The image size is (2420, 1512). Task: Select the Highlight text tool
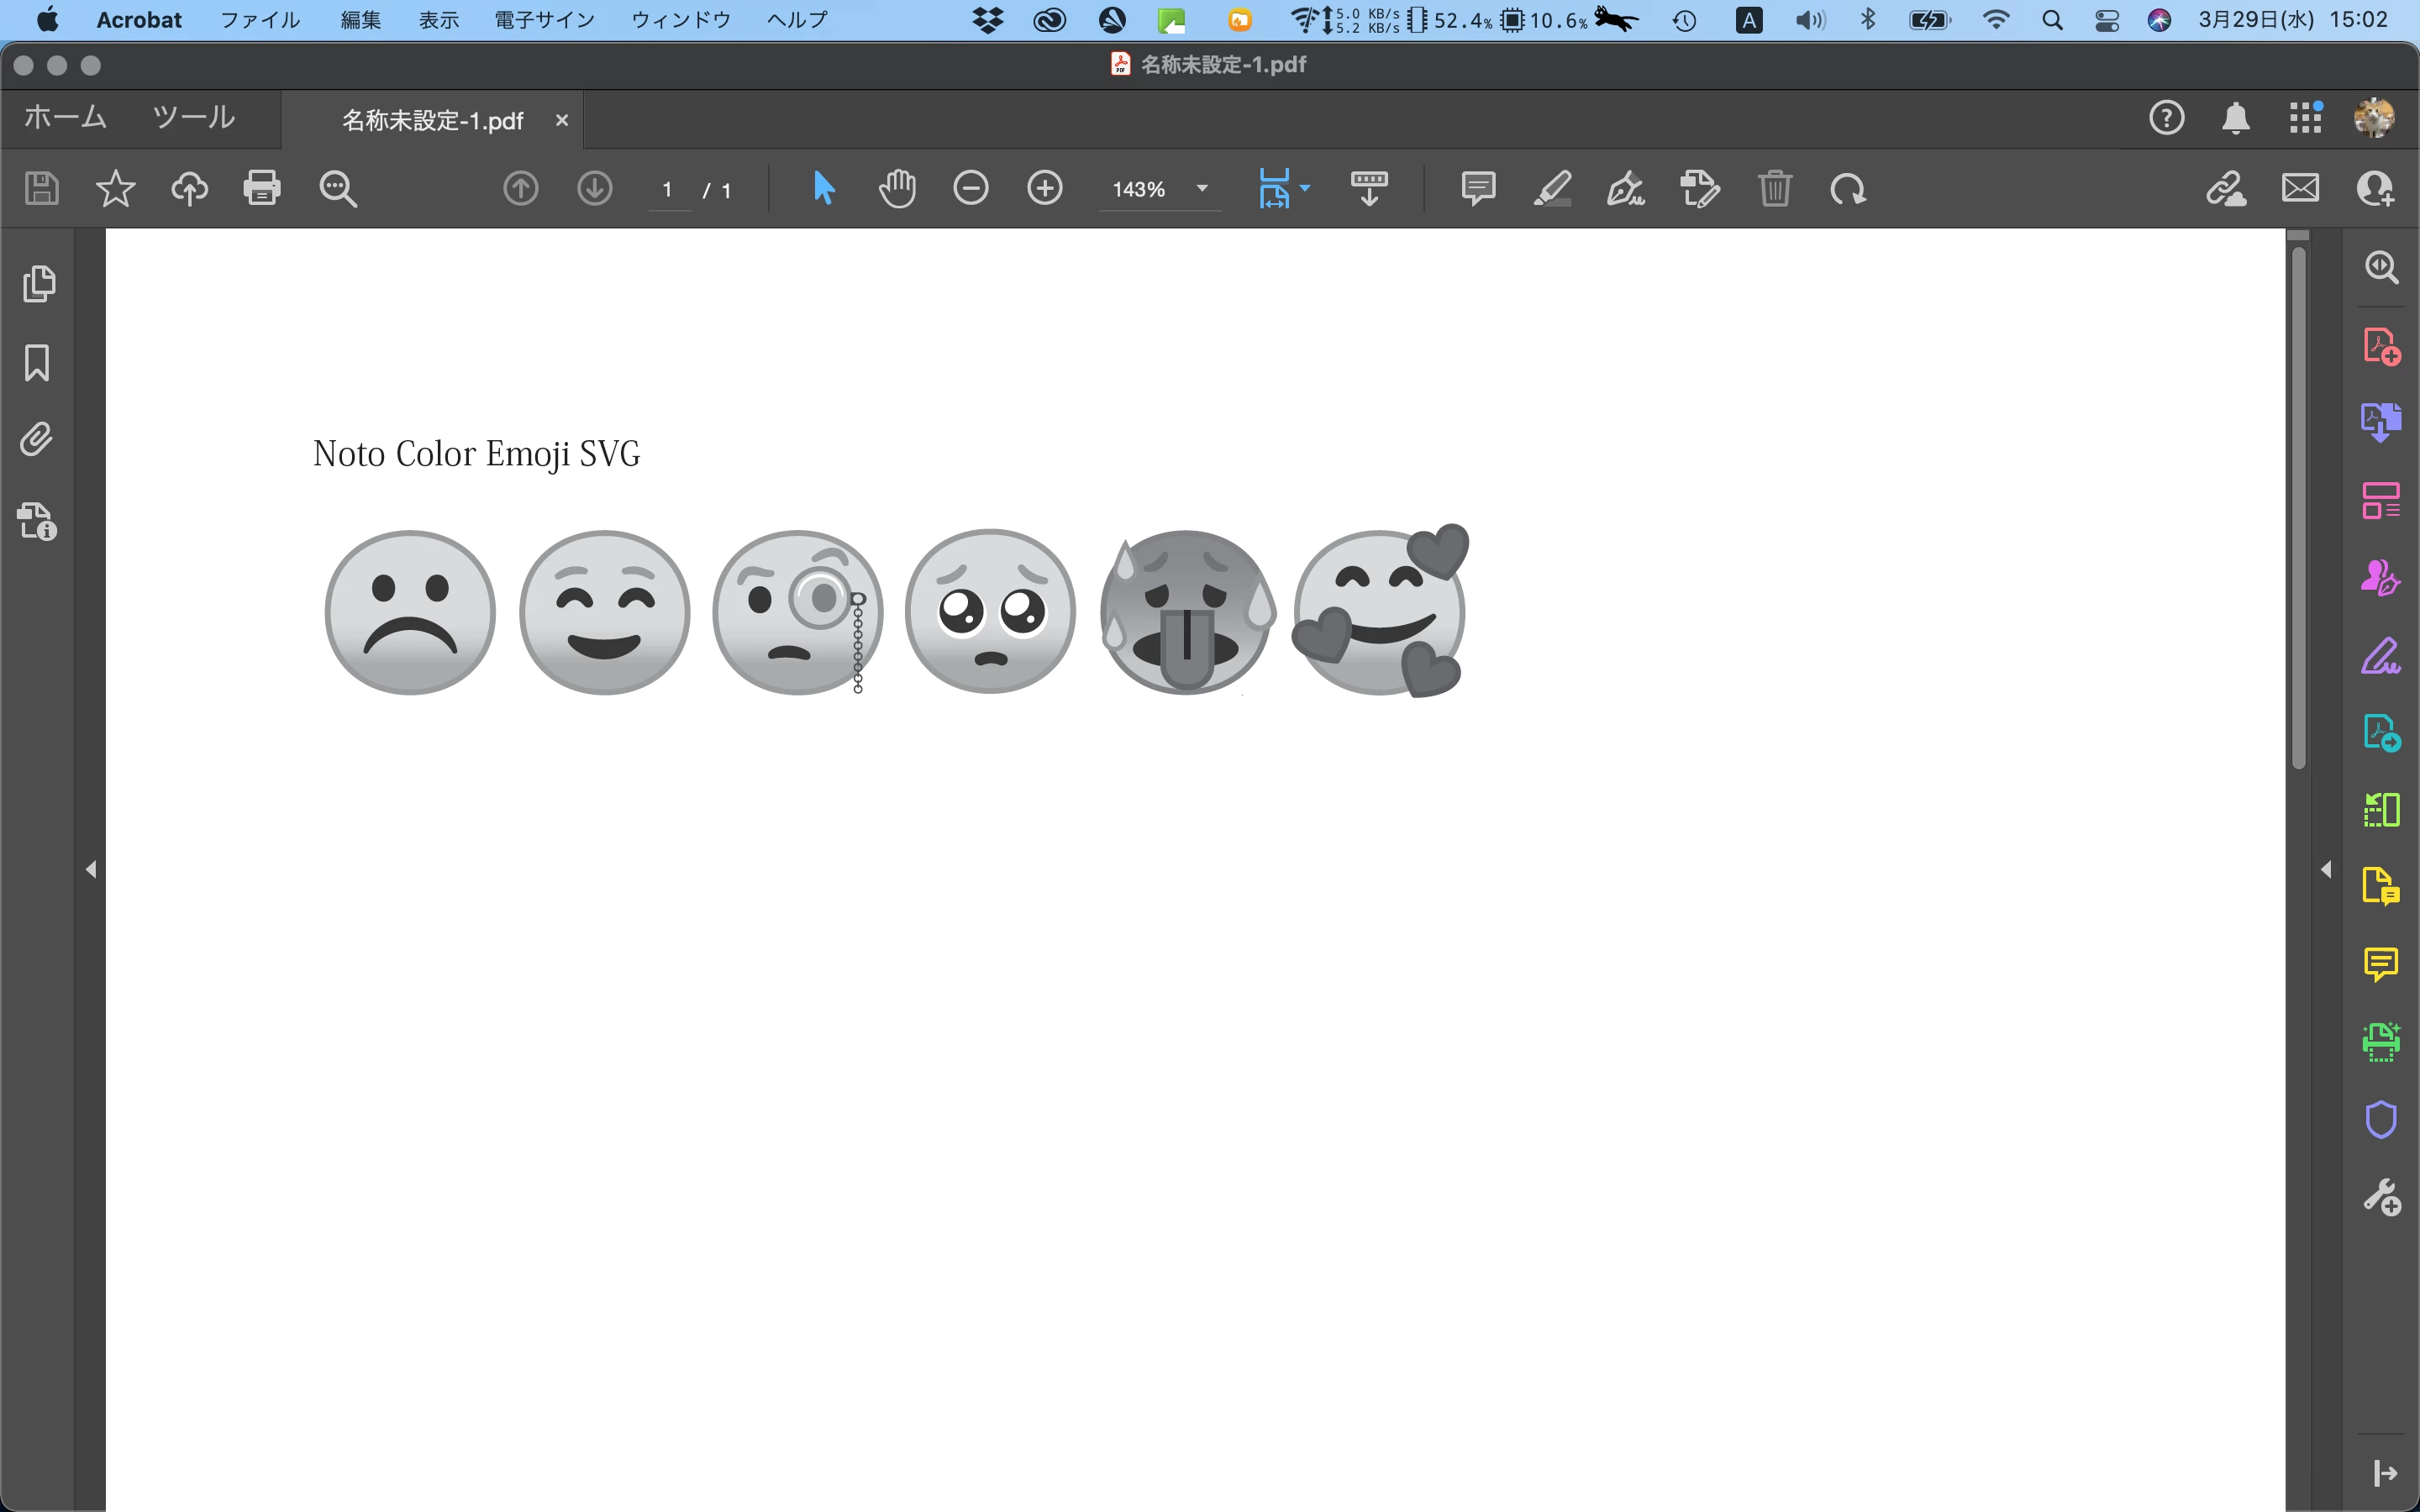pyautogui.click(x=1552, y=188)
